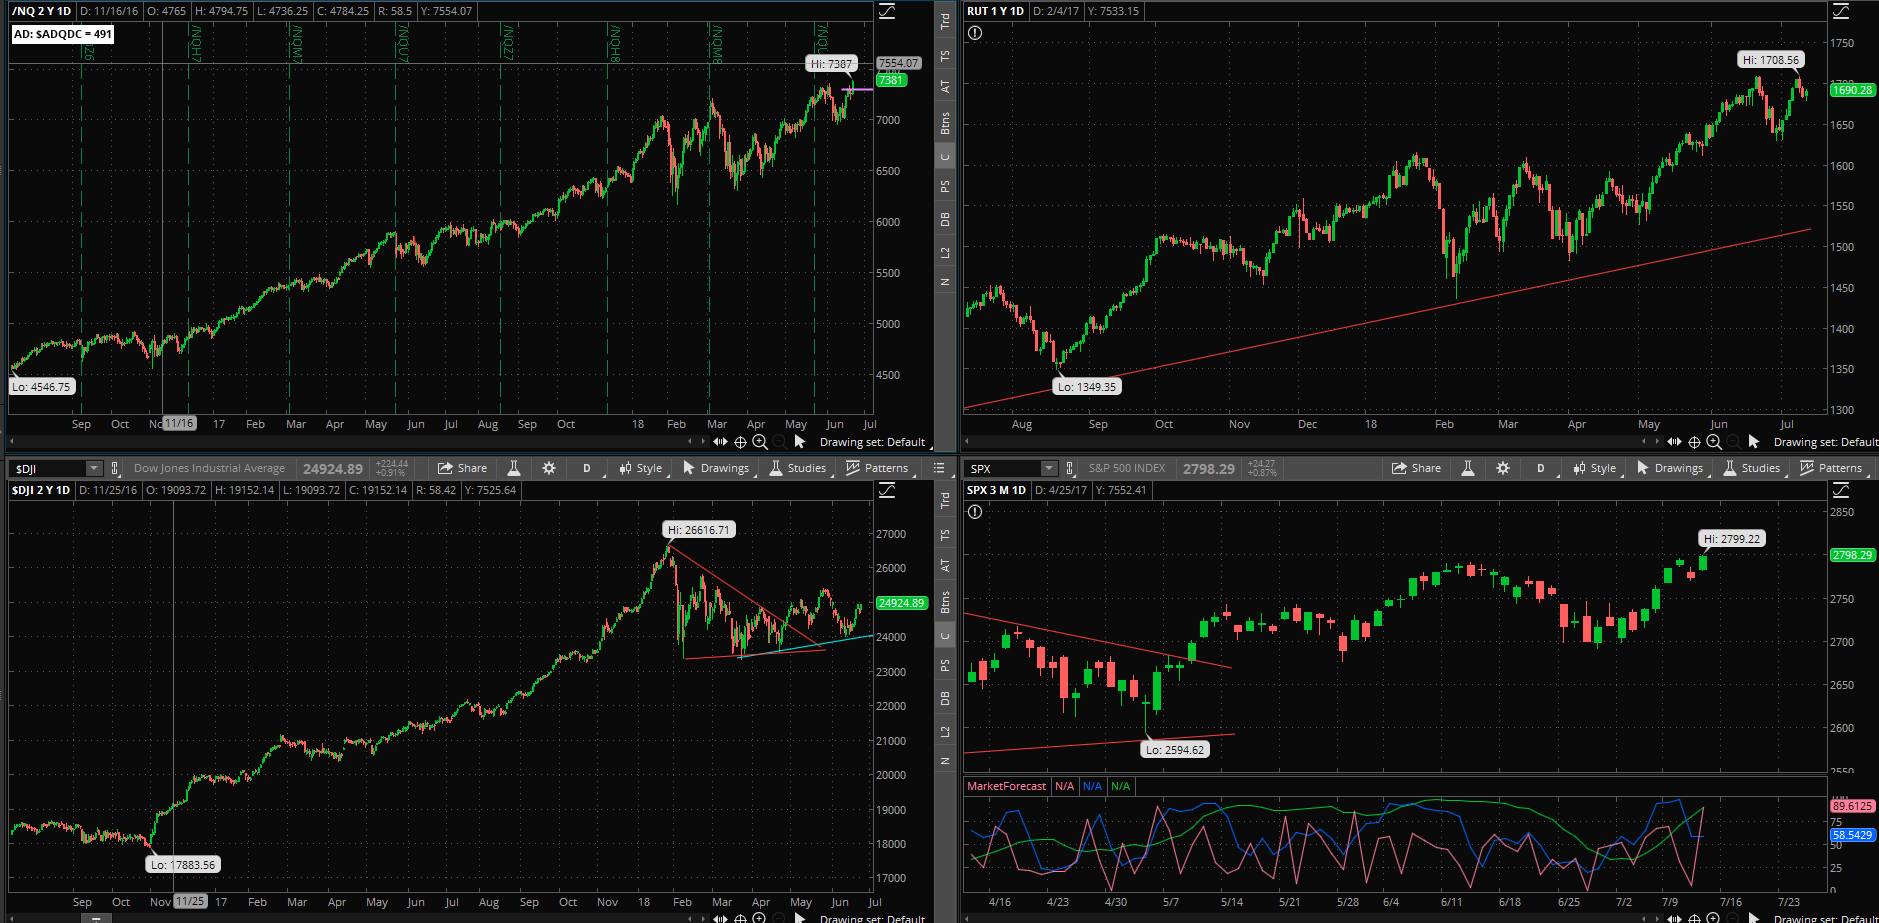This screenshot has height=923, width=1879.
Task: Open Share menu in the $DJI chart toolbar
Action: tap(462, 468)
